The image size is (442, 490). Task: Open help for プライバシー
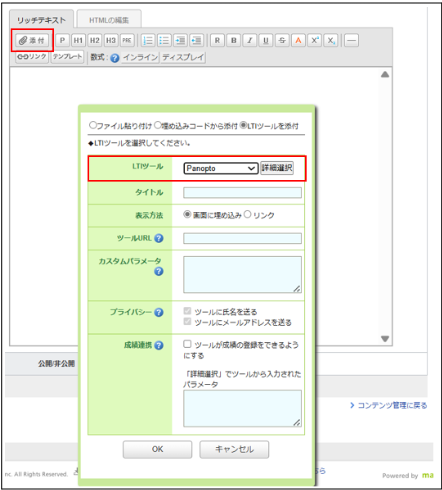click(x=159, y=312)
